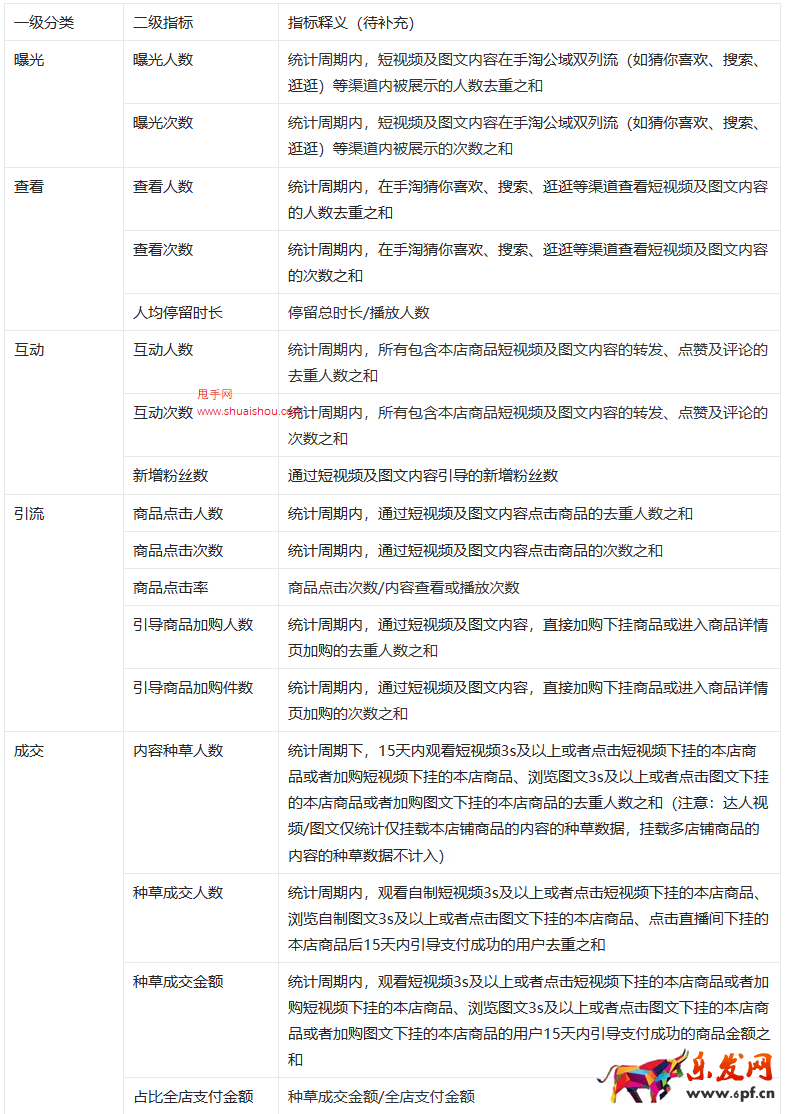Screen dimensions: 785x1114
Task: Click the 查看次数 definition text
Action: tap(528, 262)
